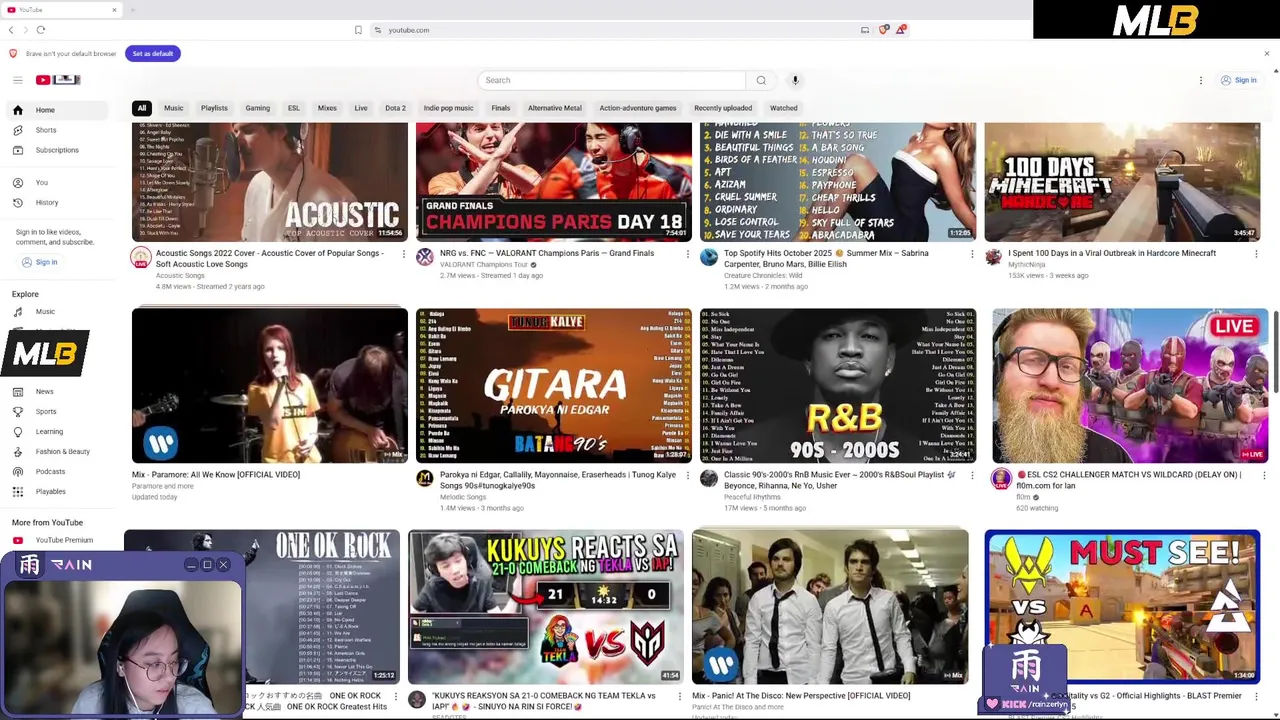Open options for ONE OK ROCK video

(396, 696)
